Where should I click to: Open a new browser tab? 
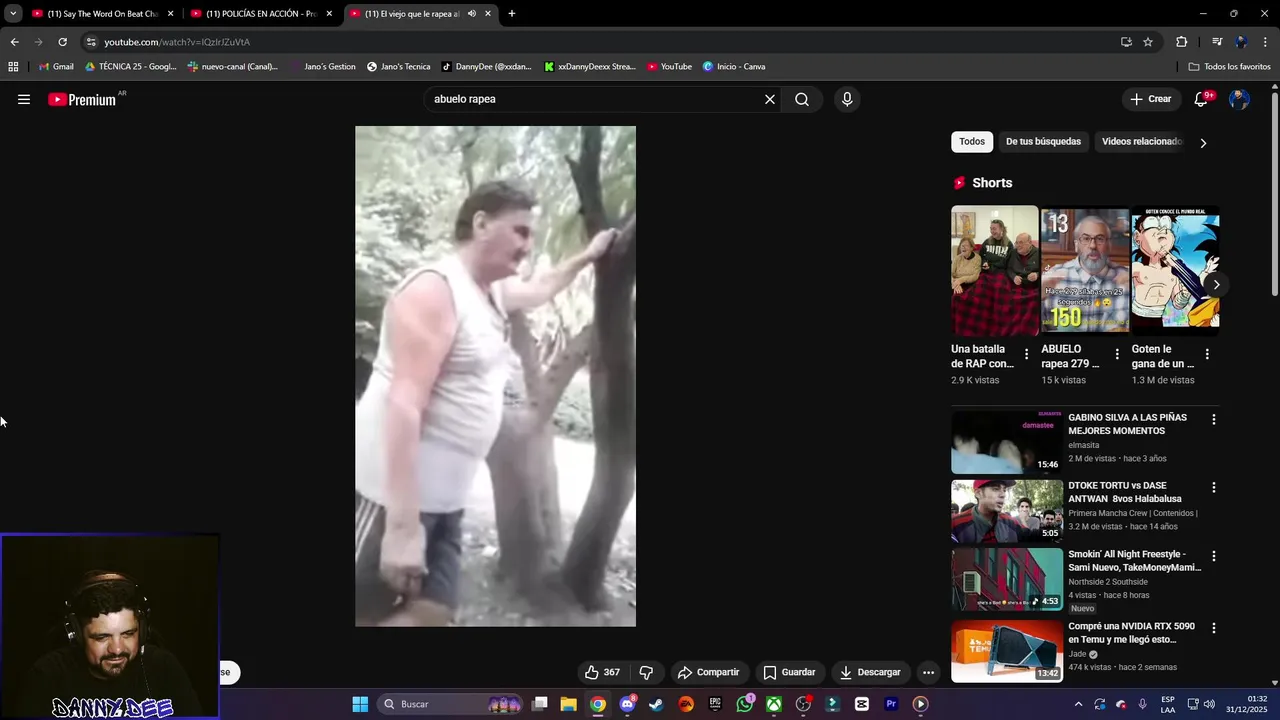click(x=512, y=14)
